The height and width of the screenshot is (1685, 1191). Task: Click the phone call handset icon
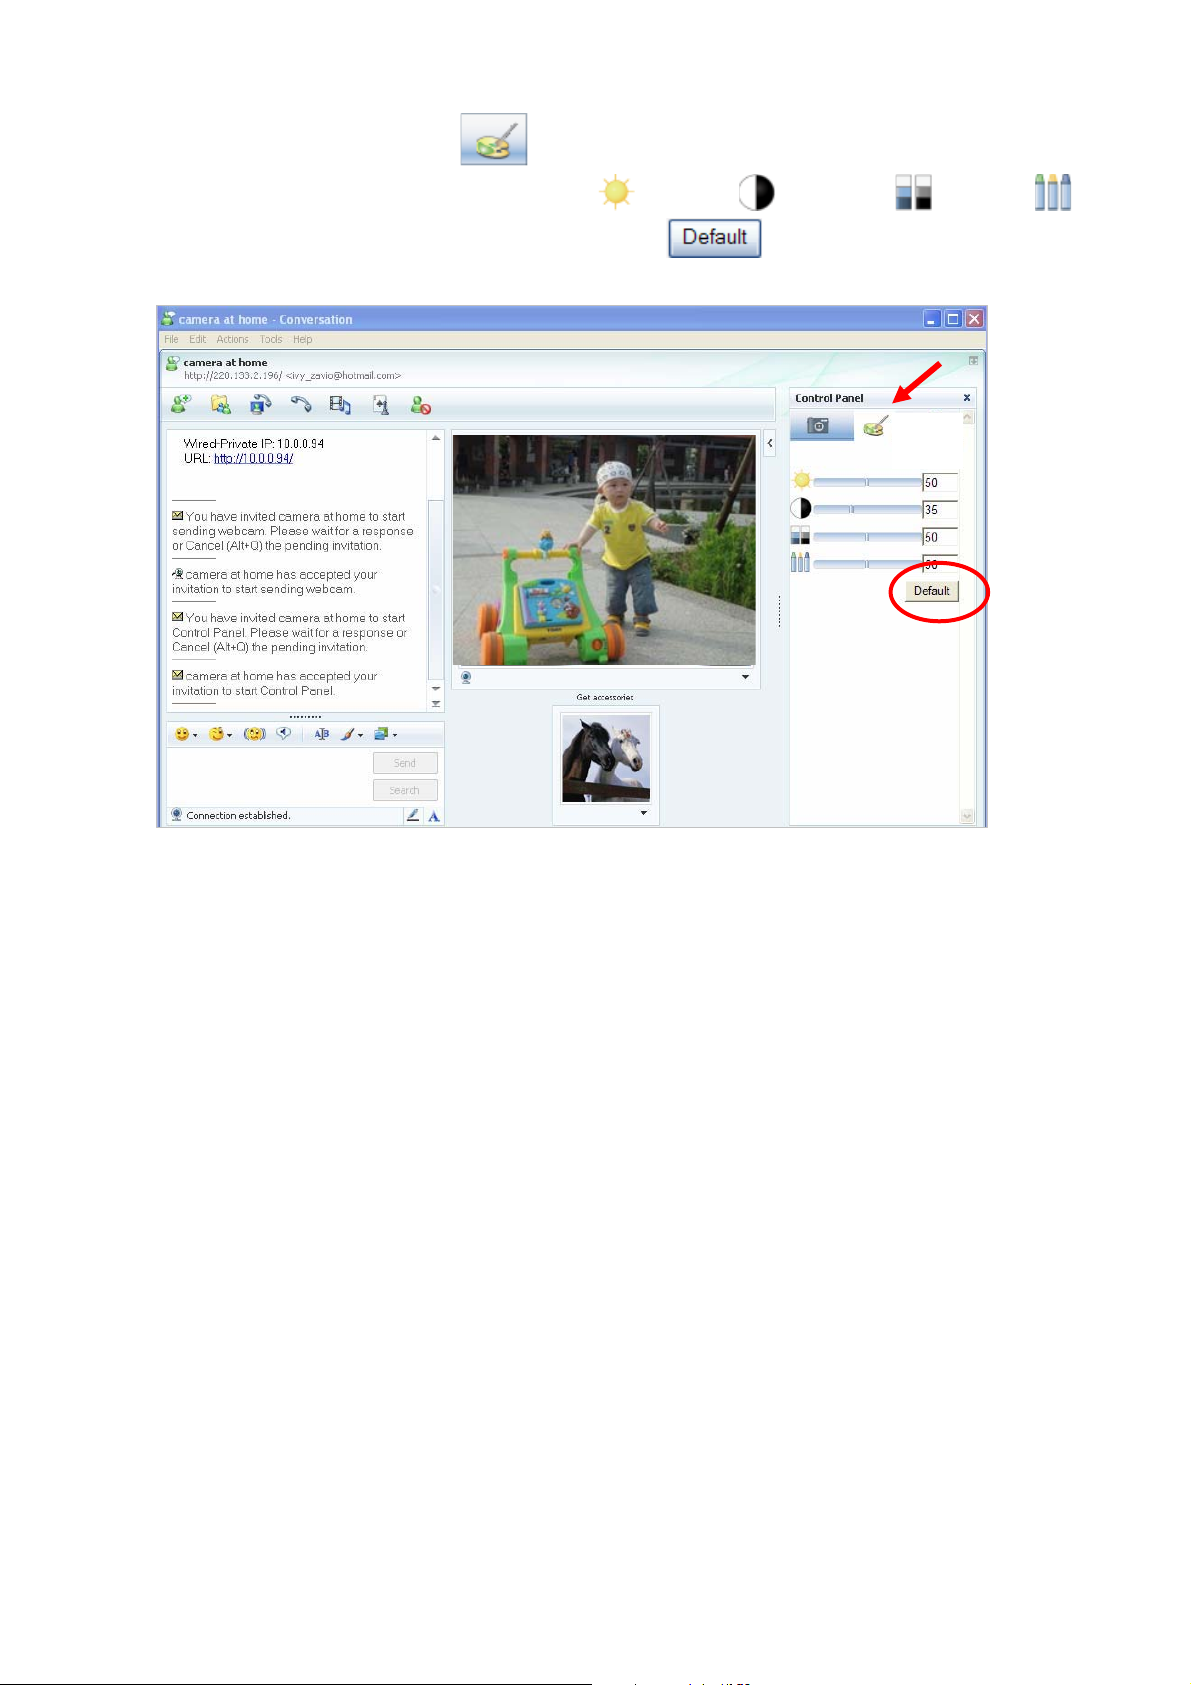click(301, 404)
